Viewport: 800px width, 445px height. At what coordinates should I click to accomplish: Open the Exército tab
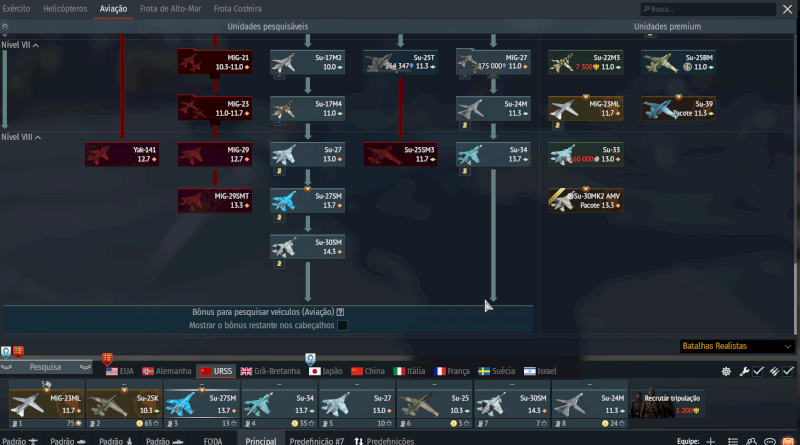[x=16, y=9]
